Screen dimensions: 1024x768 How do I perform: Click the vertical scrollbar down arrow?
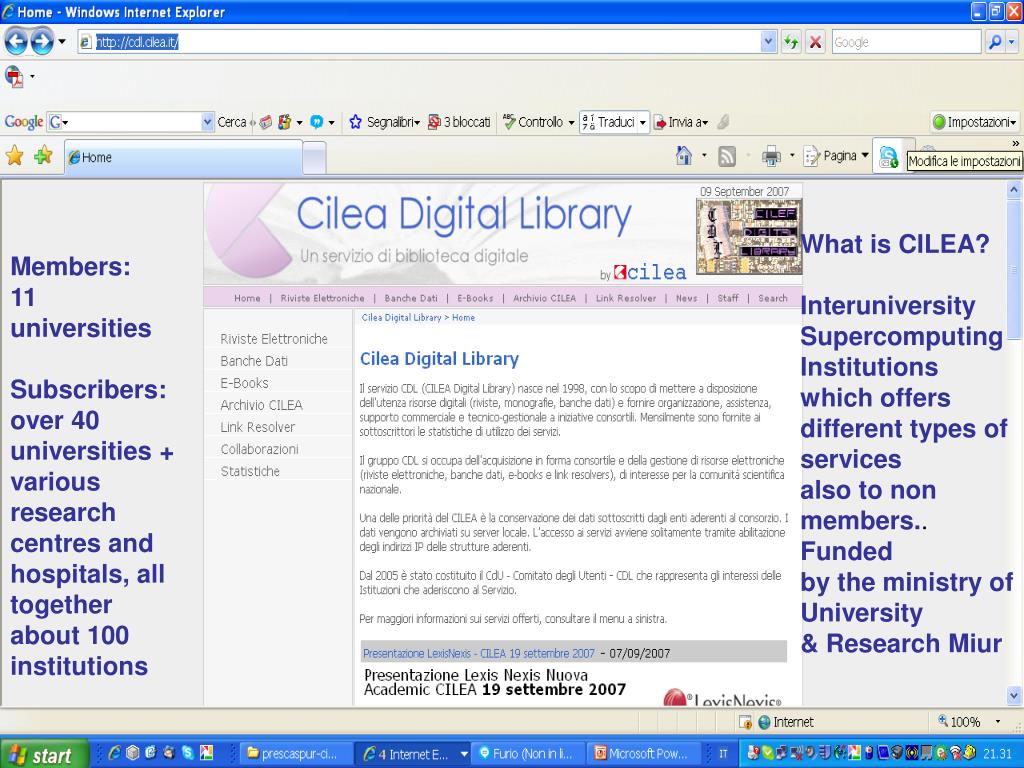coord(1014,696)
